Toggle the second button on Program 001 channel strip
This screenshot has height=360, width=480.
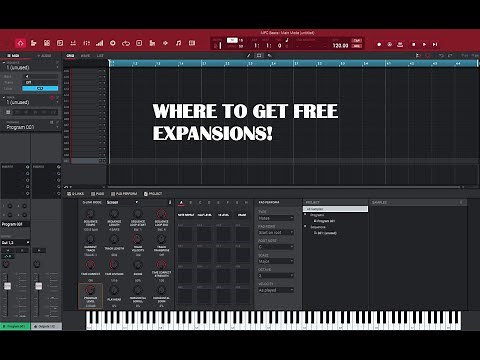[22, 250]
